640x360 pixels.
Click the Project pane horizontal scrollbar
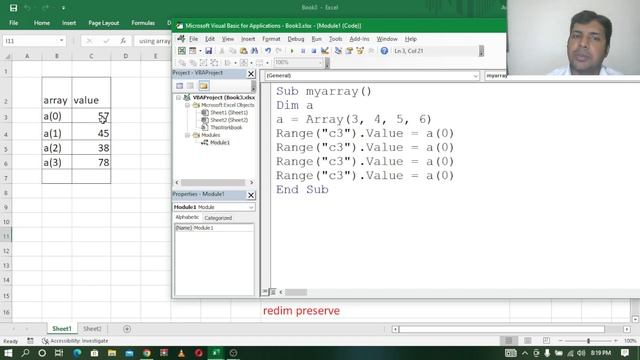coord(213,182)
